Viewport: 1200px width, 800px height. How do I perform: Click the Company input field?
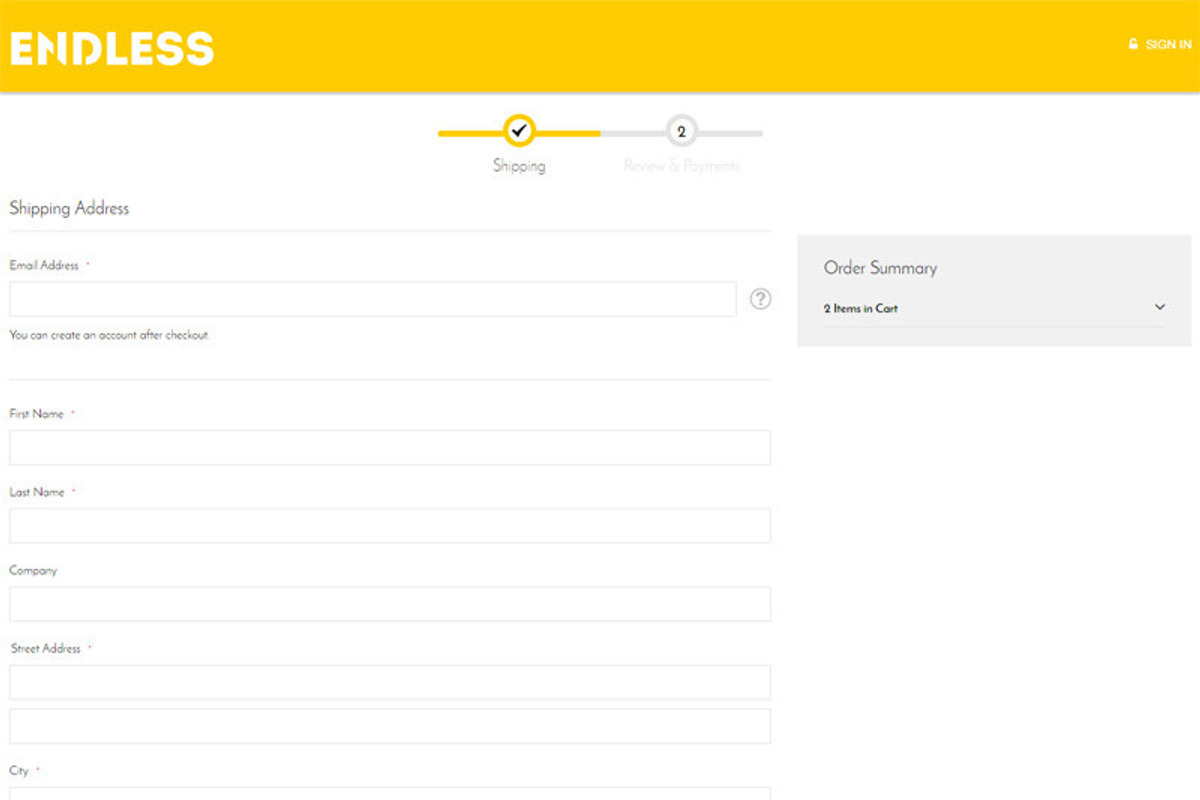pos(390,603)
